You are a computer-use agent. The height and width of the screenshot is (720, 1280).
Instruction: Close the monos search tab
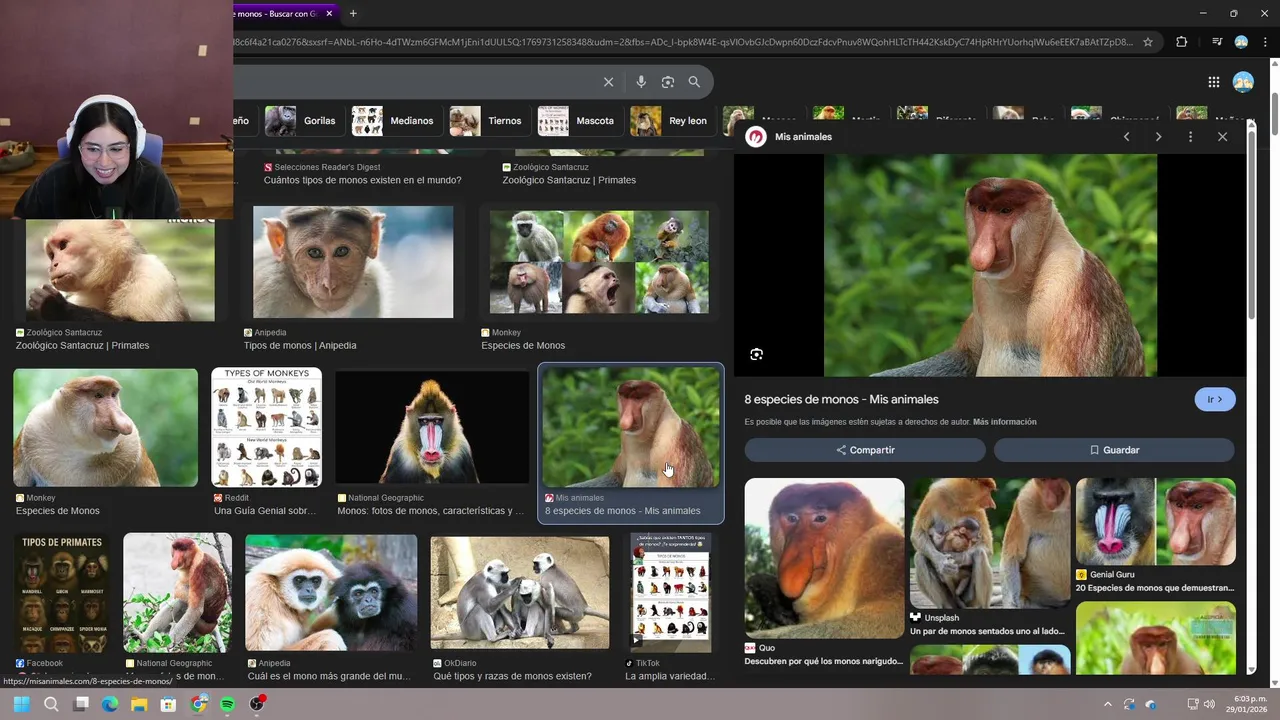[329, 13]
